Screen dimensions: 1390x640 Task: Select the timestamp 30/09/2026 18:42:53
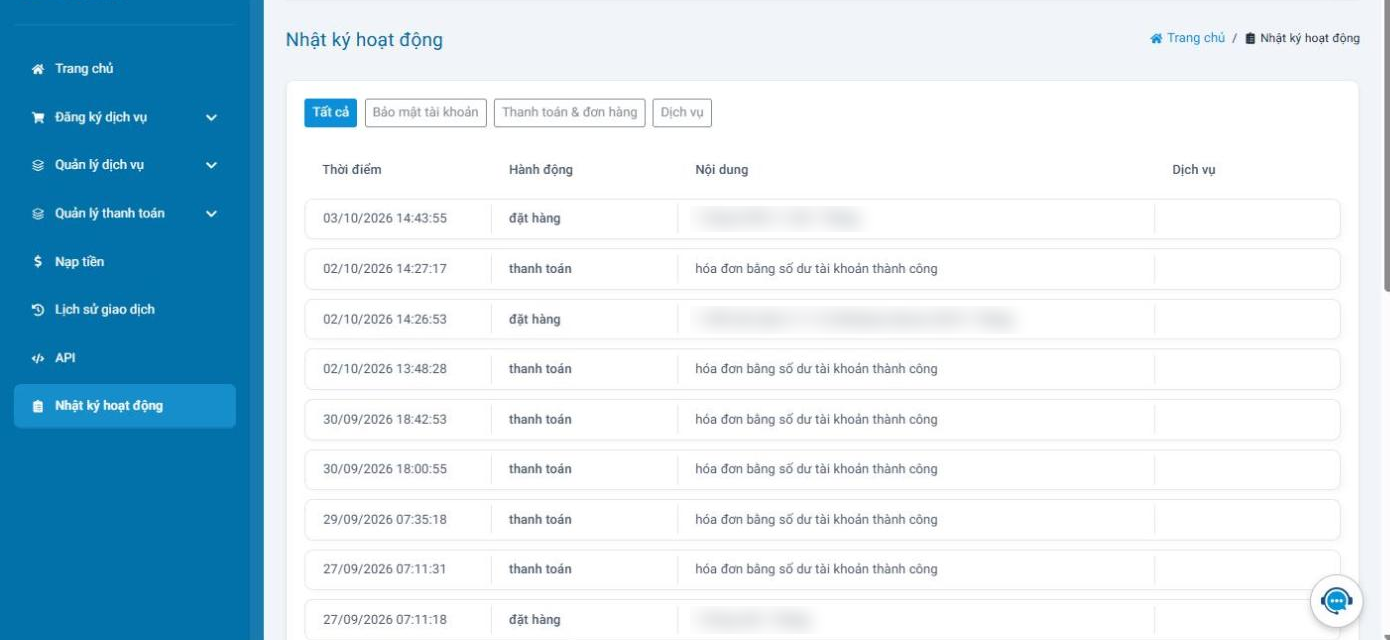pos(385,420)
